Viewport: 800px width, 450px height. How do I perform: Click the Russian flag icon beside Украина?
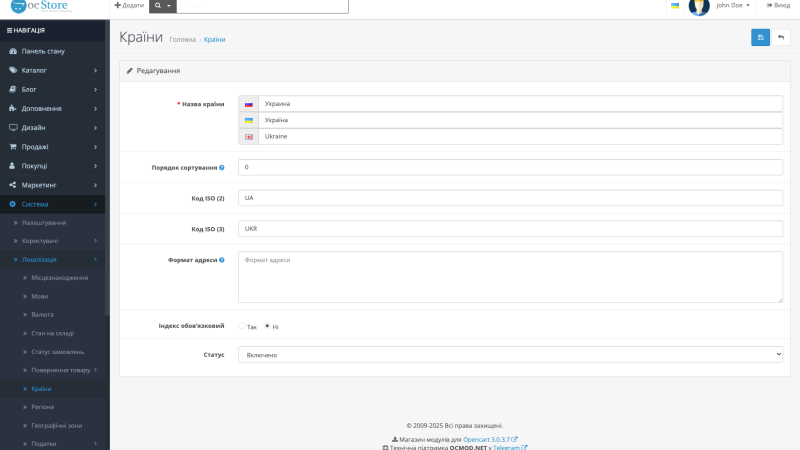248,104
